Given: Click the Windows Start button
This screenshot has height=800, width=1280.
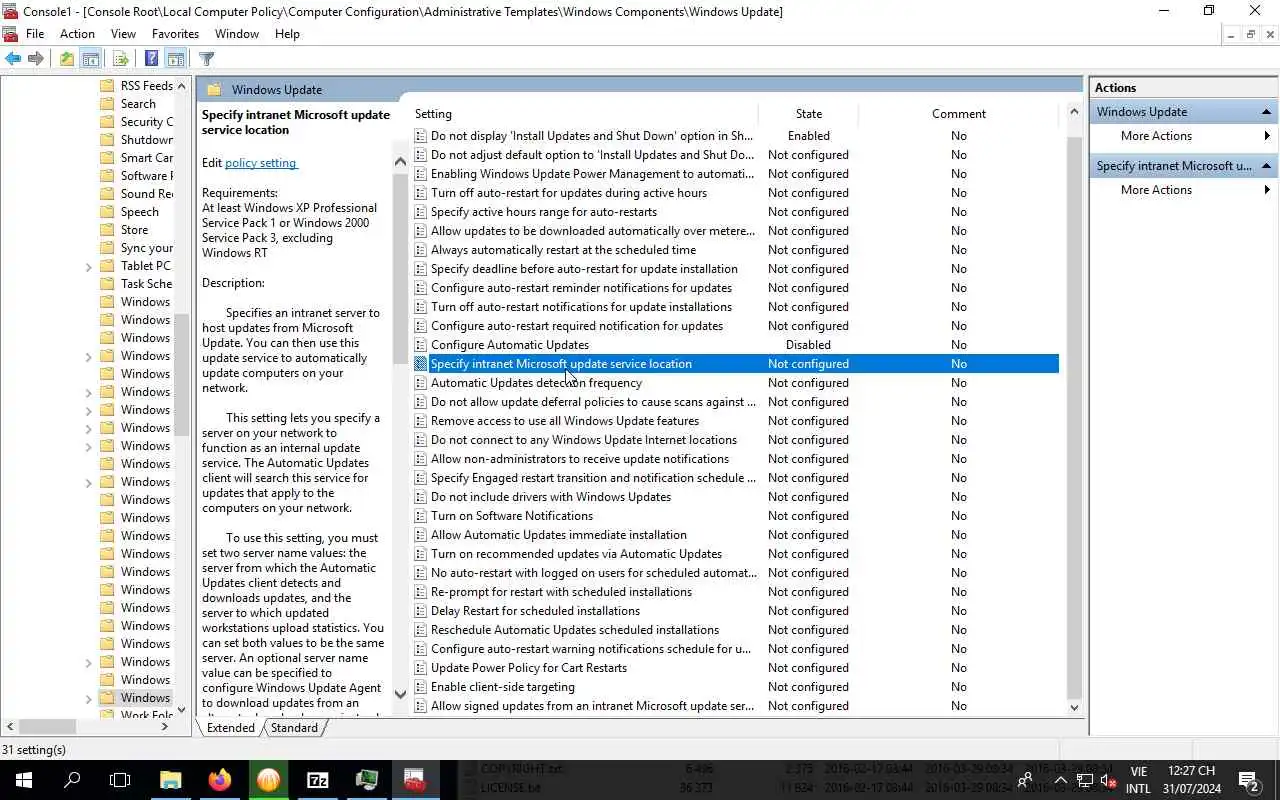Looking at the screenshot, I should coord(23,780).
